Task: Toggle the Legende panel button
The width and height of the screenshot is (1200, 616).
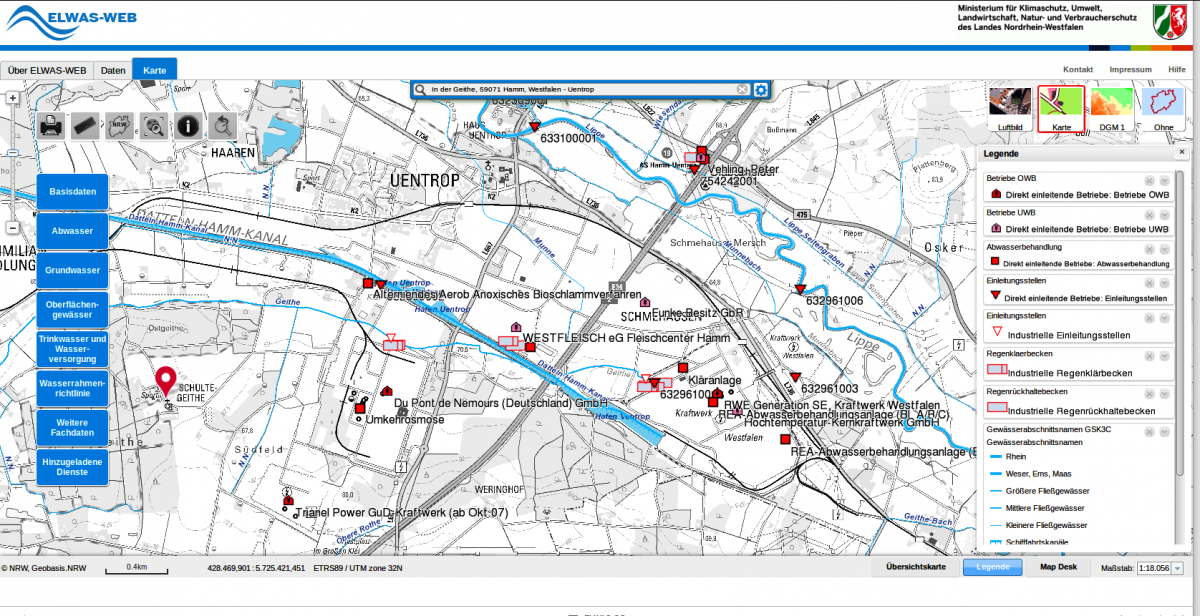Action: pos(993,568)
